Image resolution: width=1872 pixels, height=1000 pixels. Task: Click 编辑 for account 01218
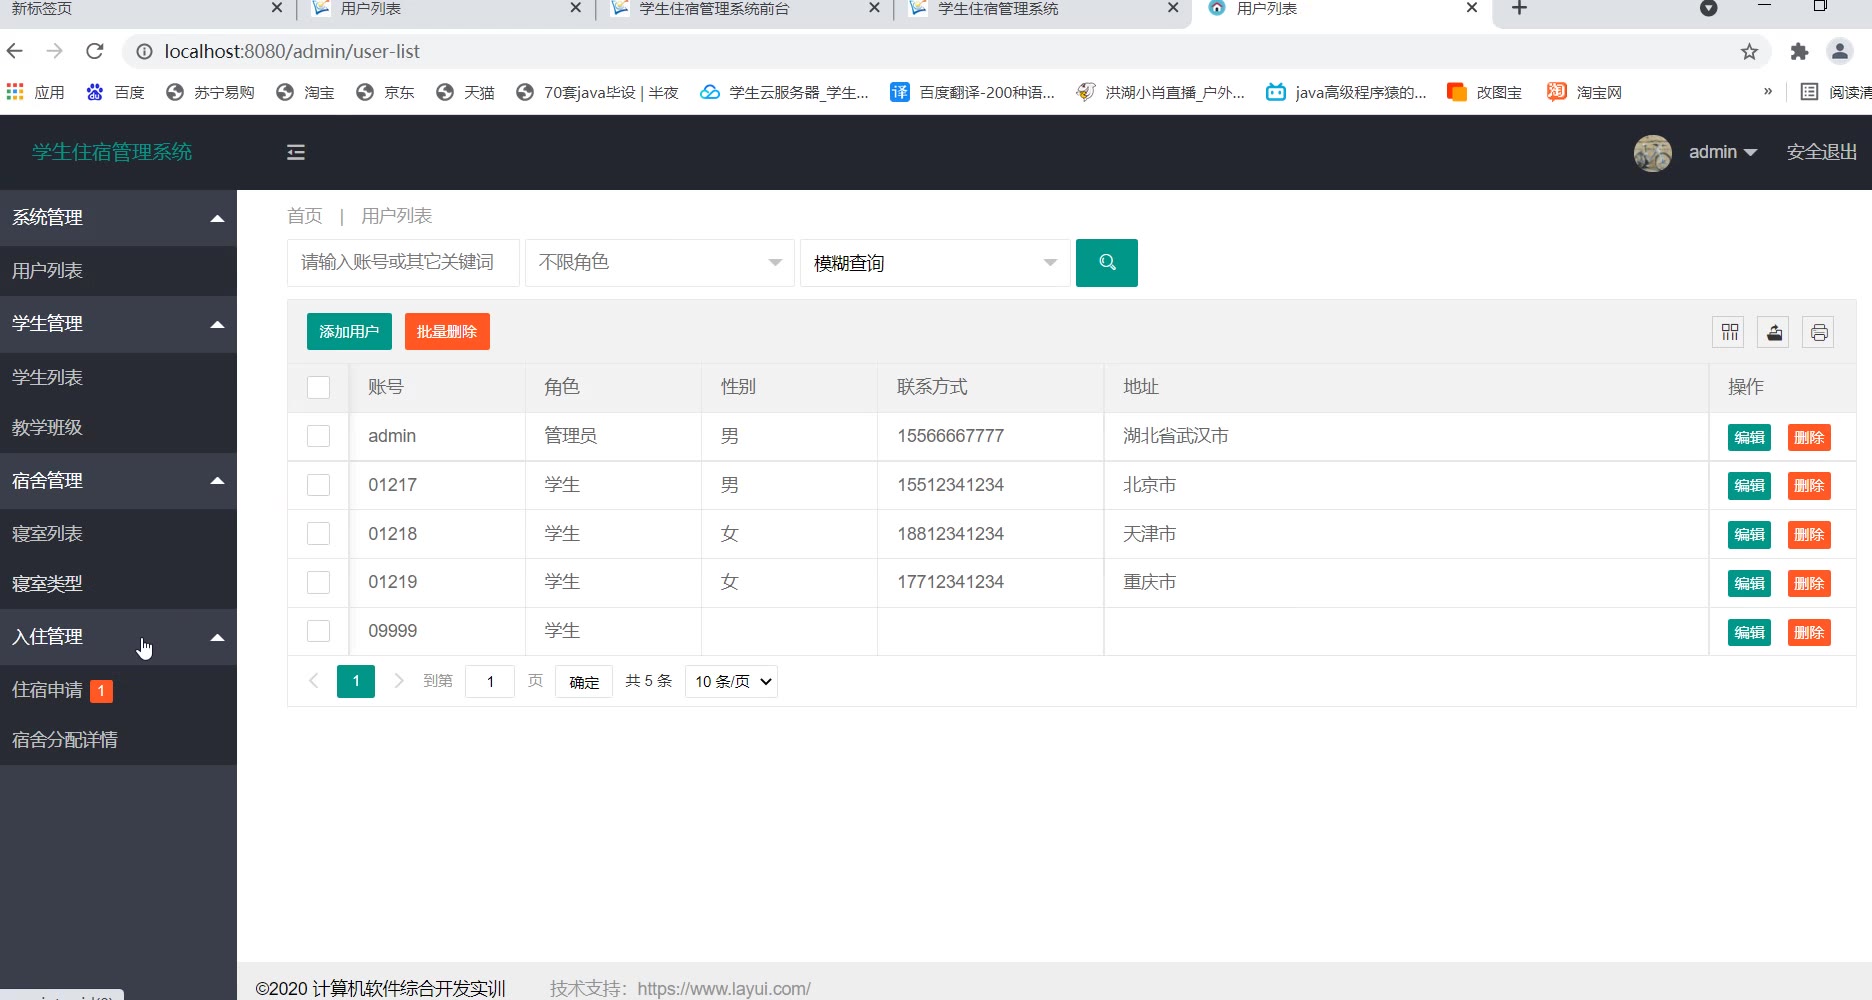click(x=1749, y=535)
